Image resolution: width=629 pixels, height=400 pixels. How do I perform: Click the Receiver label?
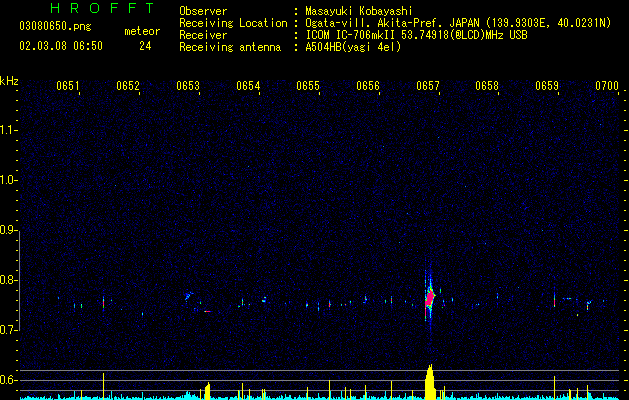point(203,35)
